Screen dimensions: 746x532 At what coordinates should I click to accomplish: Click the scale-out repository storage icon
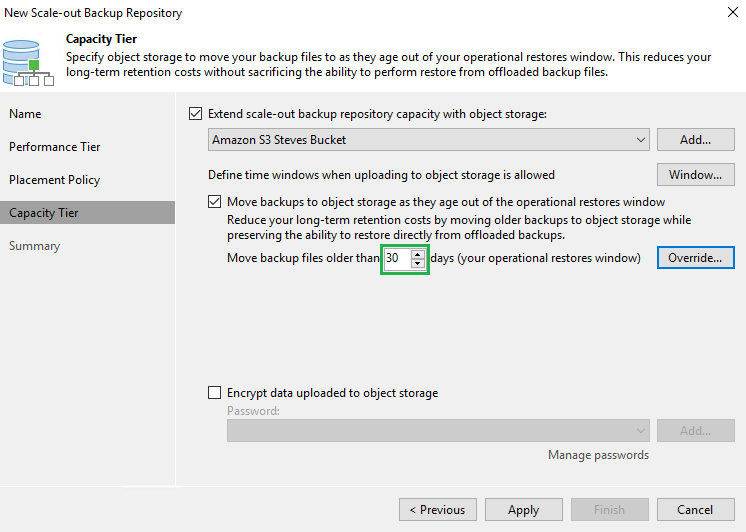point(29,60)
